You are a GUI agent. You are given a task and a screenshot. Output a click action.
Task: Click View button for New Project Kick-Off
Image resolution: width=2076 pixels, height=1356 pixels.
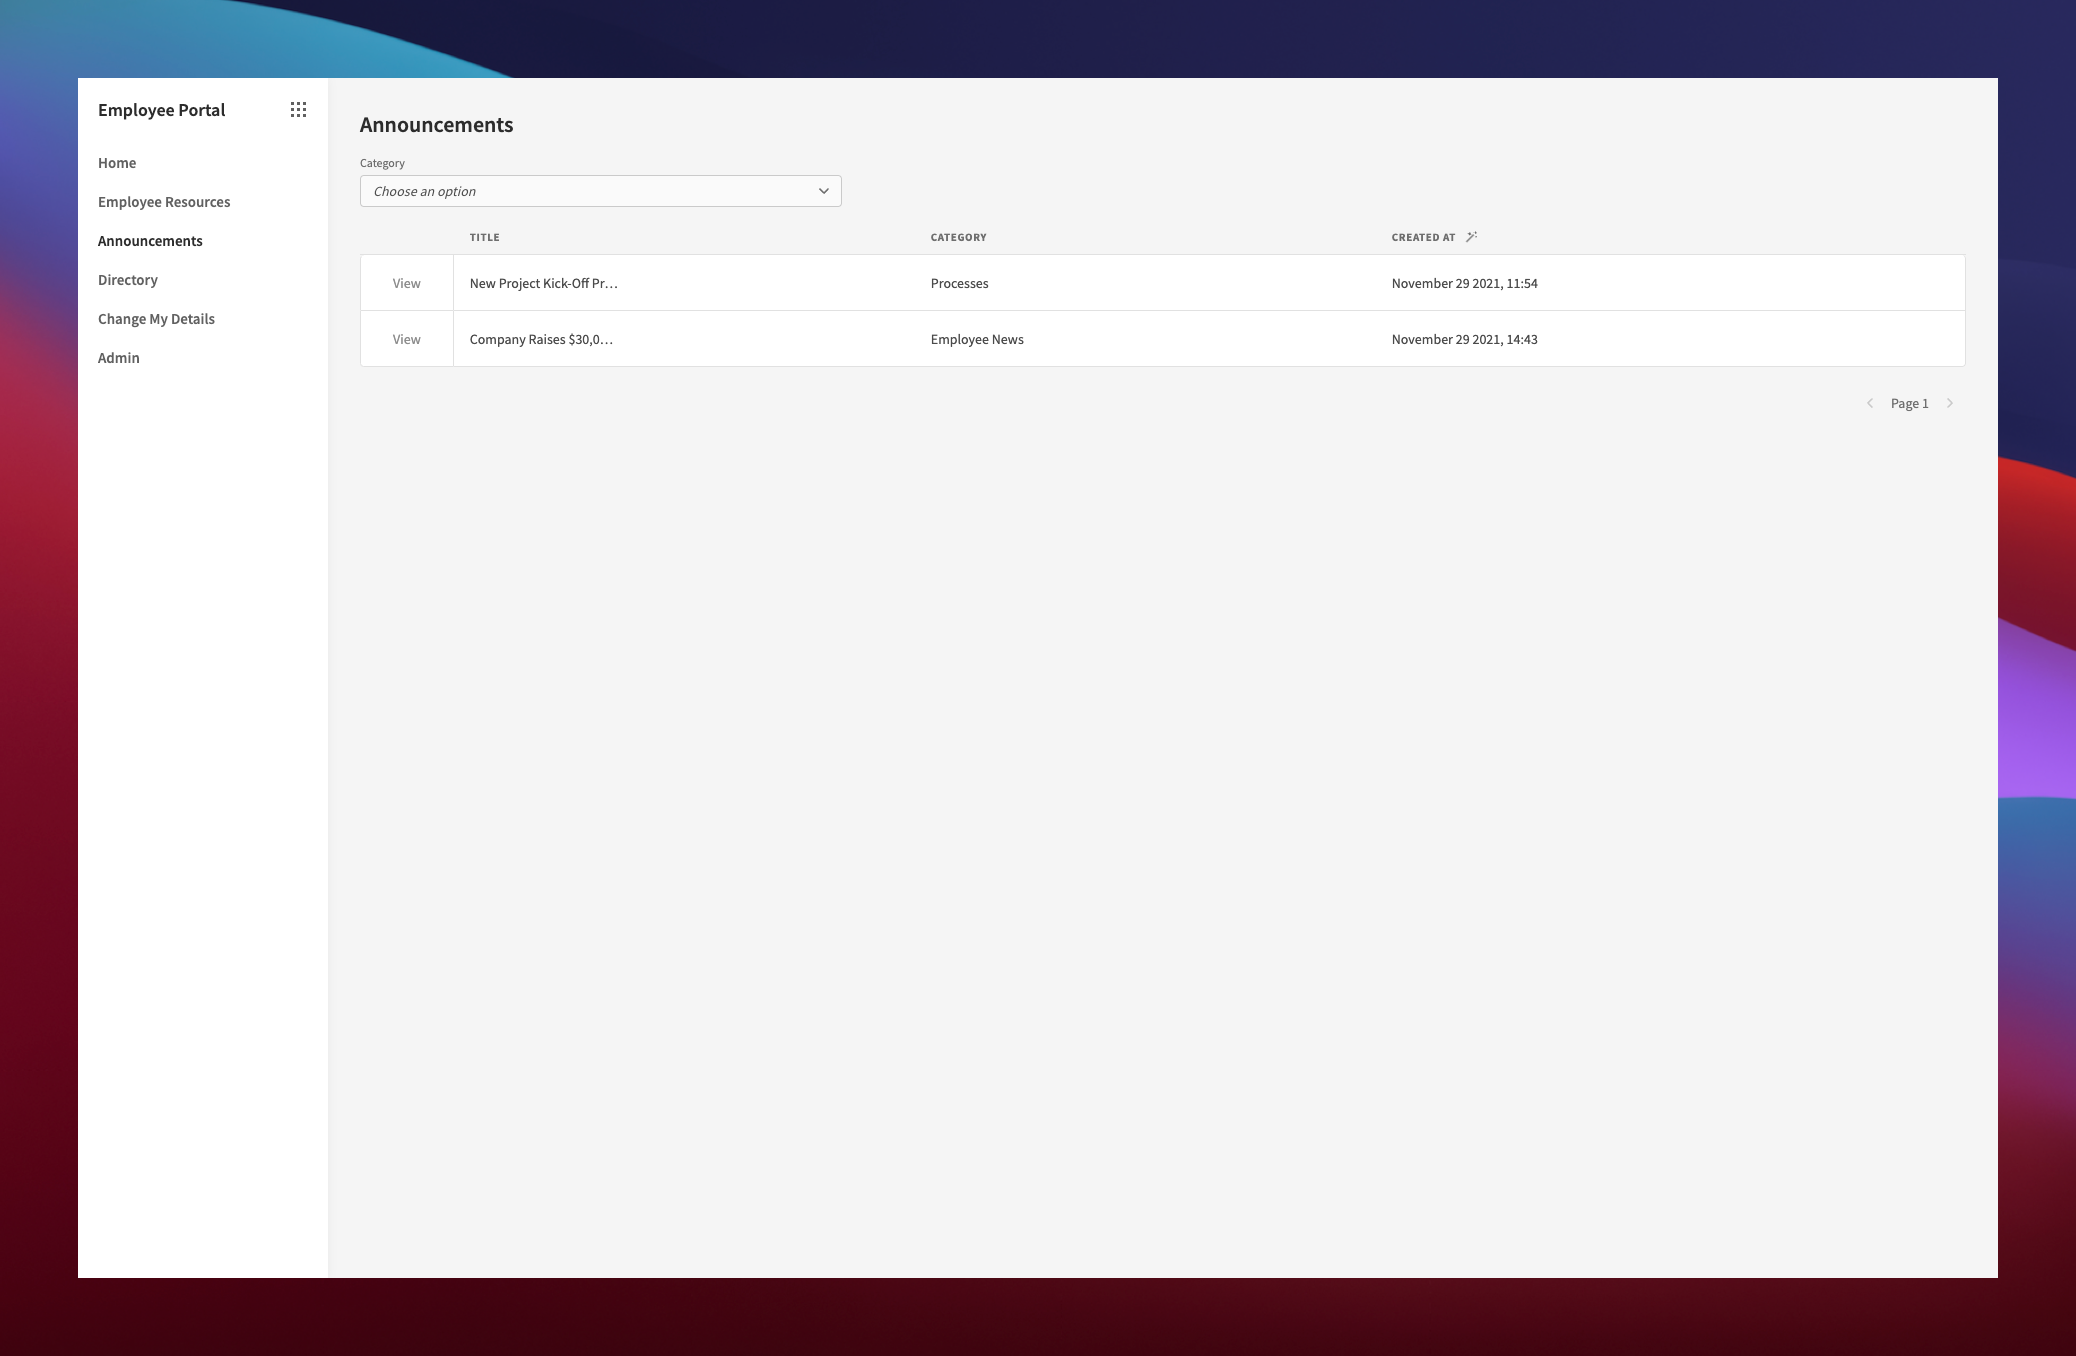click(407, 283)
